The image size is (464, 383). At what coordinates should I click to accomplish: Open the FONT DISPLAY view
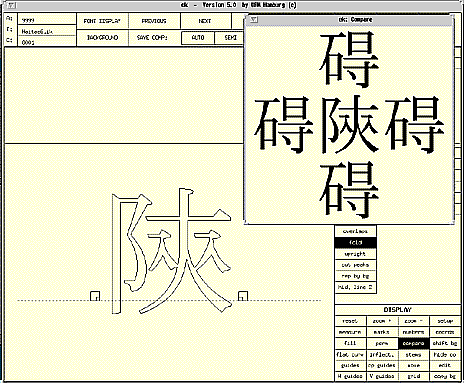pyautogui.click(x=102, y=21)
